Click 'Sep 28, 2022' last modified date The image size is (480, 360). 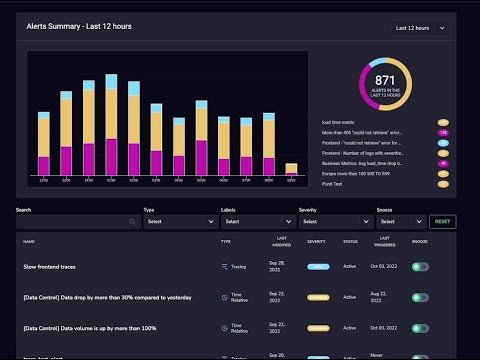[x=277, y=266]
